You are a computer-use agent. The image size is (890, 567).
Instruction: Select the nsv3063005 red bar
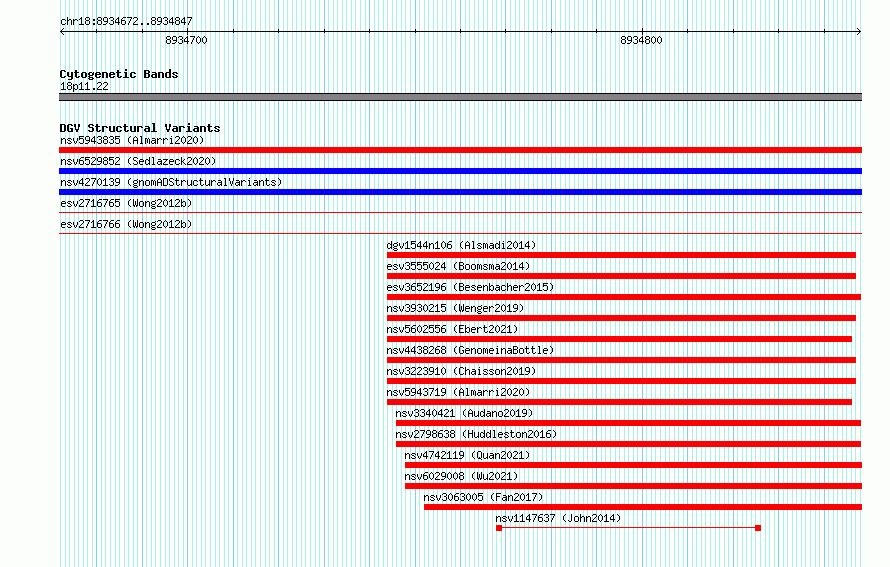click(643, 507)
